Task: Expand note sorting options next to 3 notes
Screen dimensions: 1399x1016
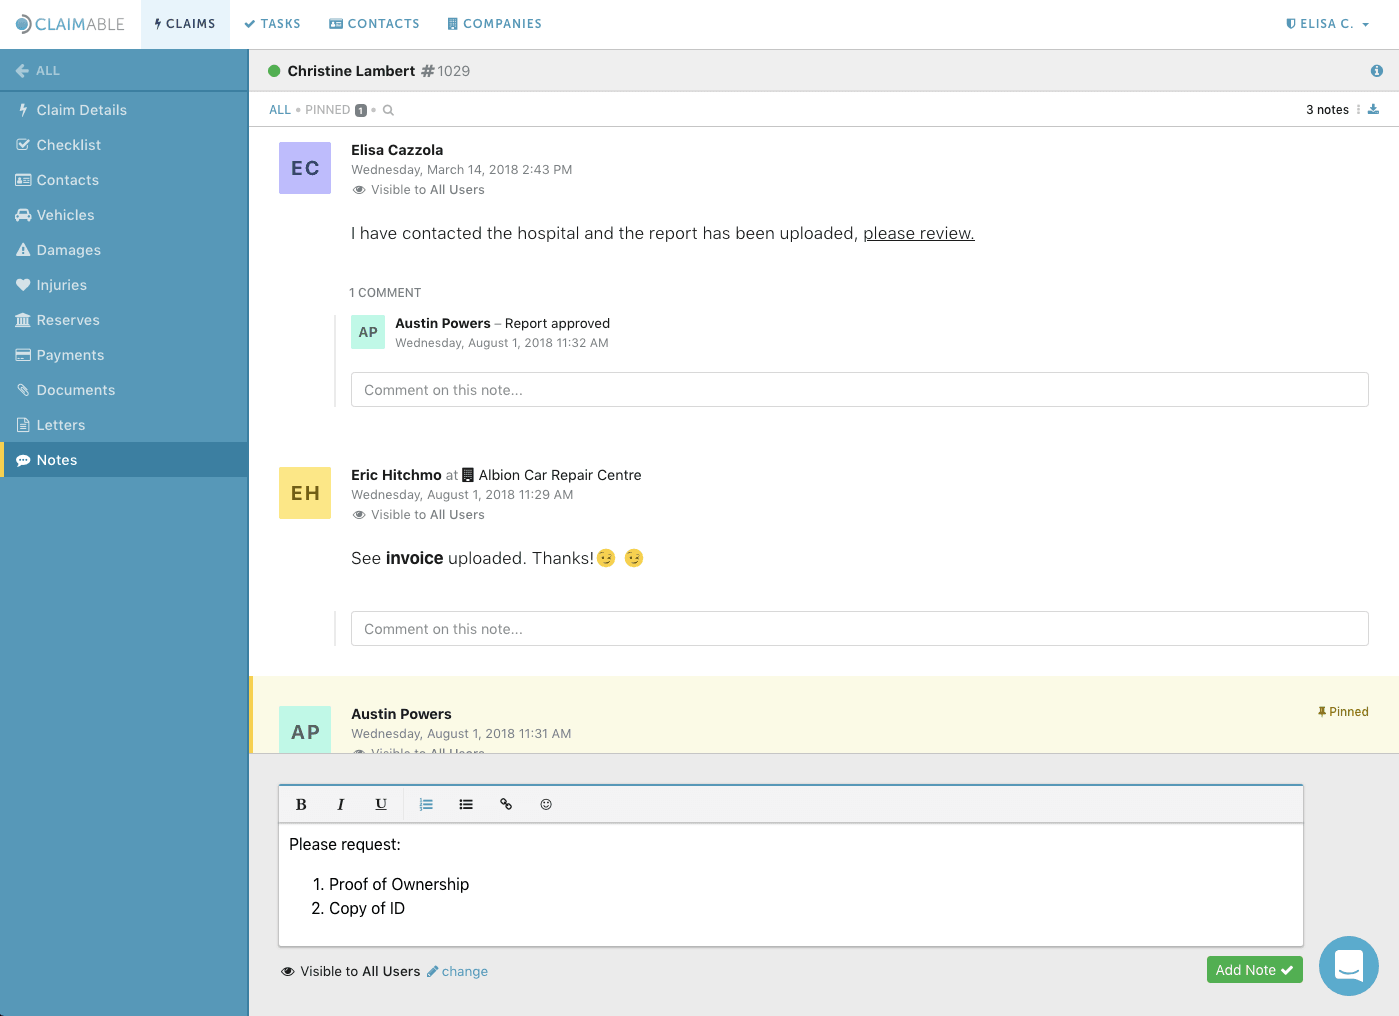Action: [x=1358, y=109]
